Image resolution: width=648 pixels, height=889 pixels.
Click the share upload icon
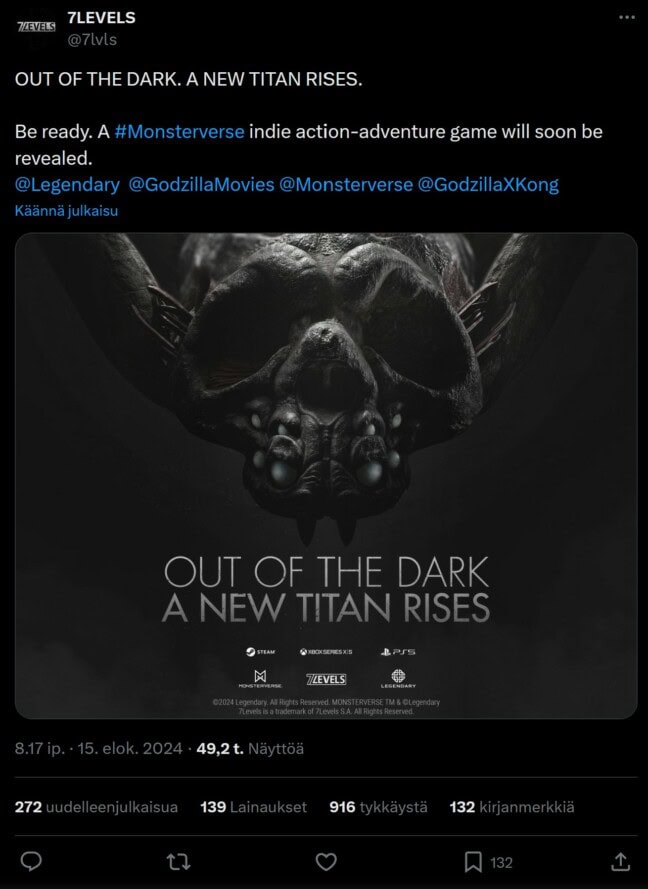coord(621,862)
